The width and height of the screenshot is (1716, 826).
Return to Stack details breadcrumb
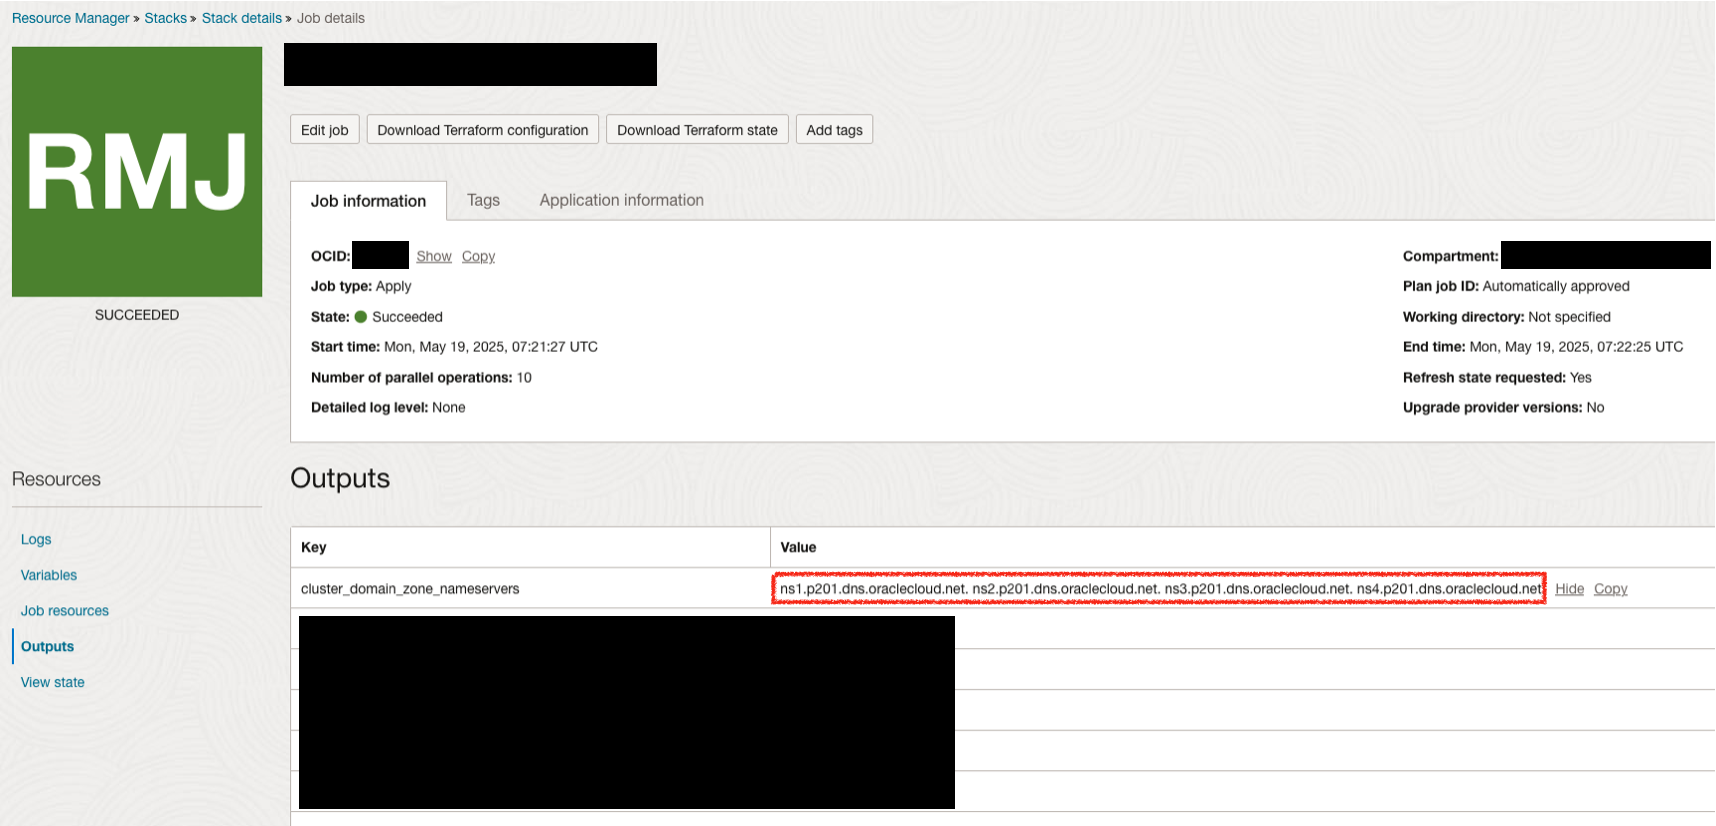(x=241, y=18)
